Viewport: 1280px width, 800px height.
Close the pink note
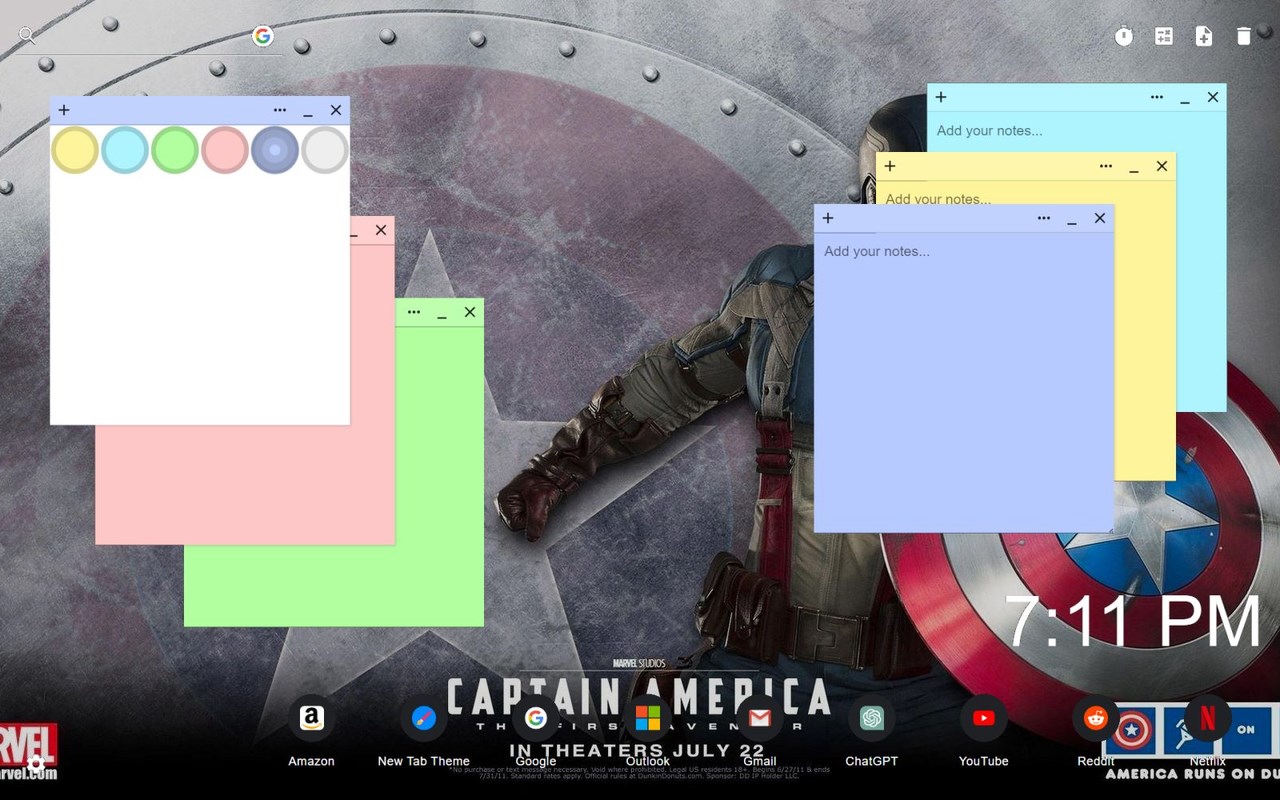(x=381, y=230)
